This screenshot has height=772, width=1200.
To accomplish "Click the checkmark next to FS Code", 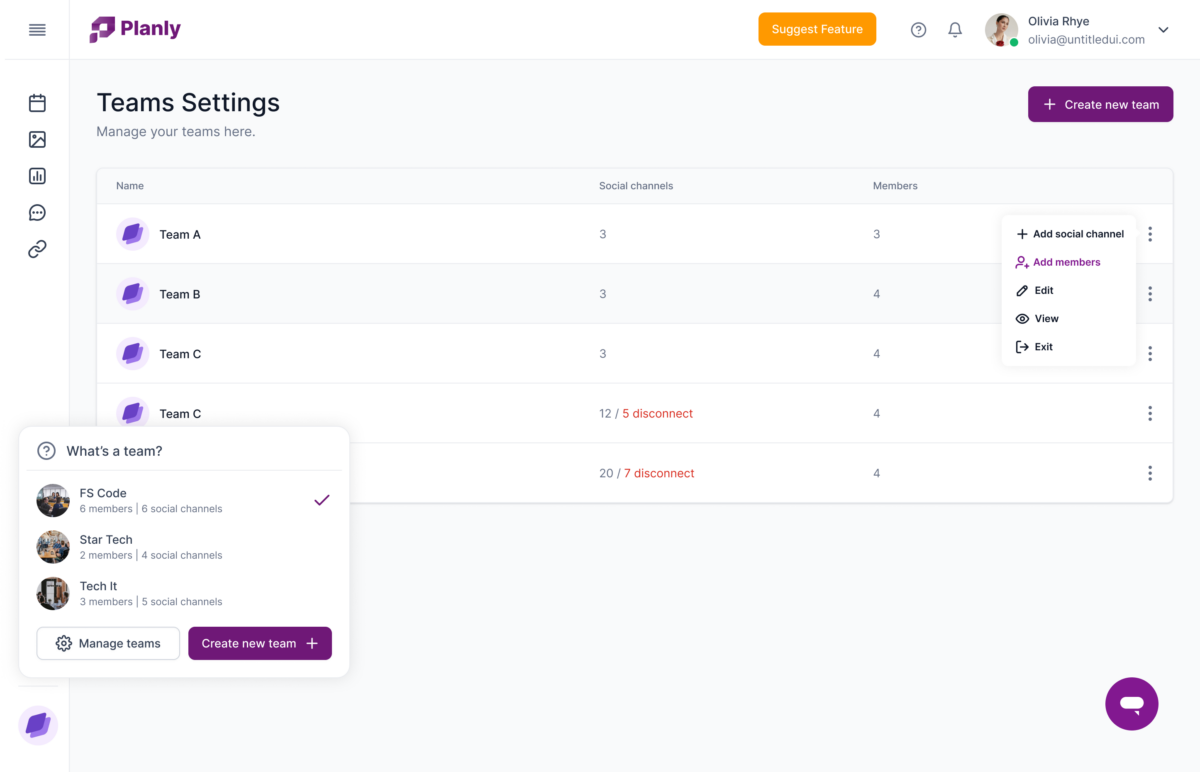I will [x=321, y=500].
